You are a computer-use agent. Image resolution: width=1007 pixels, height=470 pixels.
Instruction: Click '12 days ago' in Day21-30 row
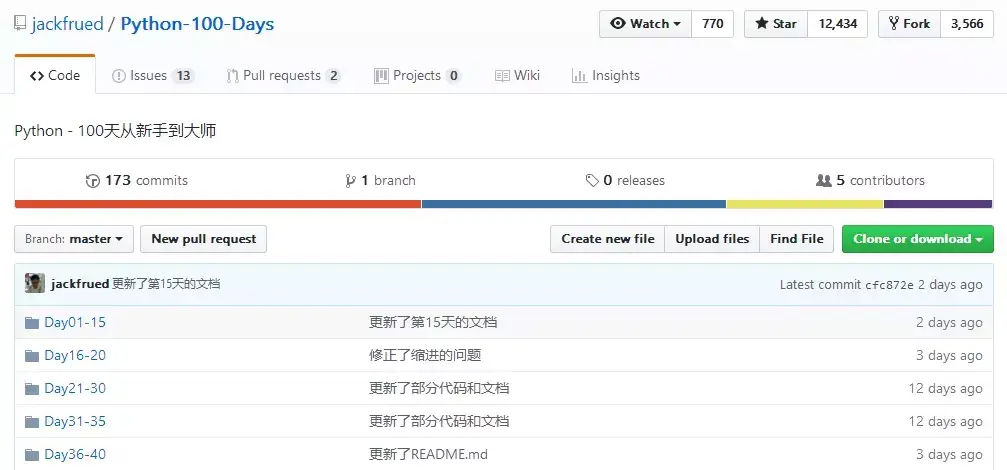coord(945,388)
